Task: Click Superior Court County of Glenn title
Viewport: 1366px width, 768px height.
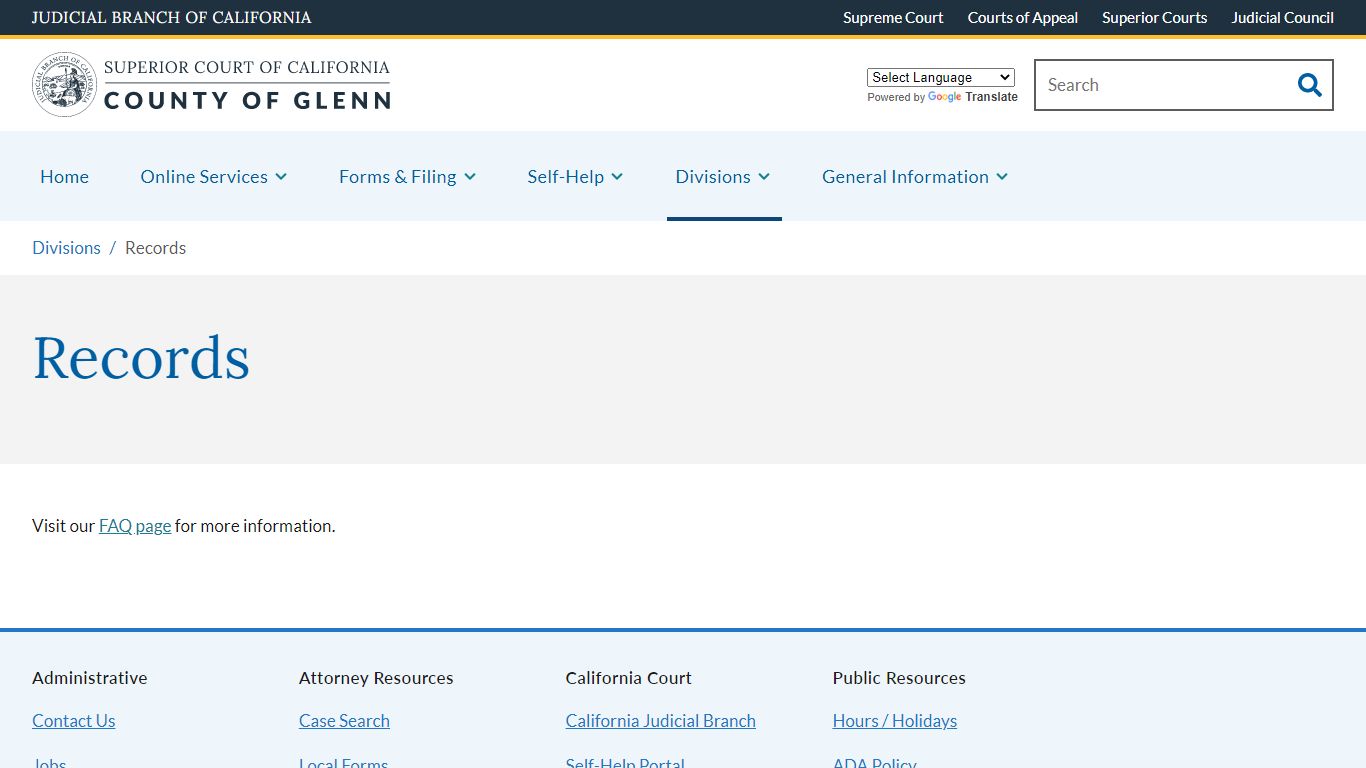Action: coord(247,84)
